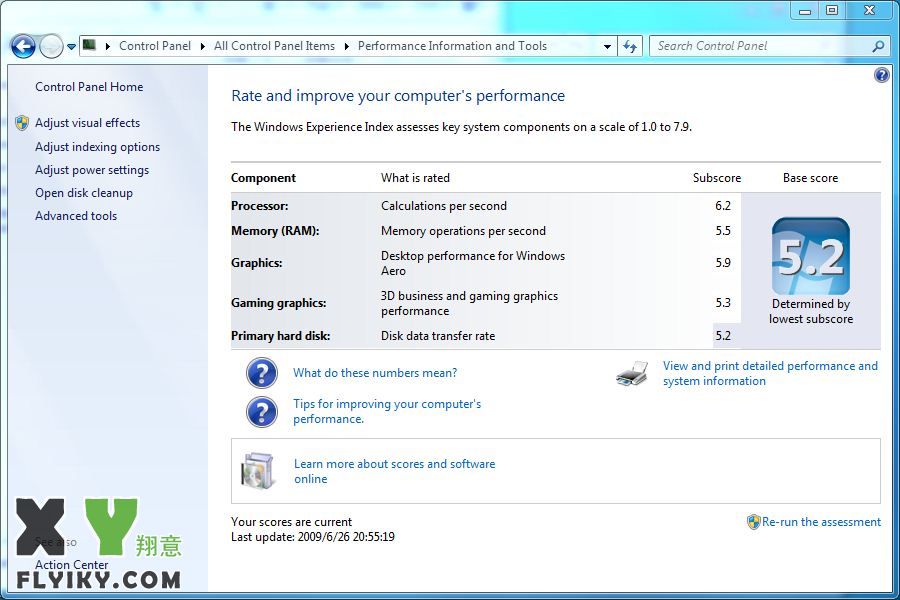Viewport: 900px width, 600px height.
Task: Focus the Search Control Panel box
Action: tap(769, 46)
